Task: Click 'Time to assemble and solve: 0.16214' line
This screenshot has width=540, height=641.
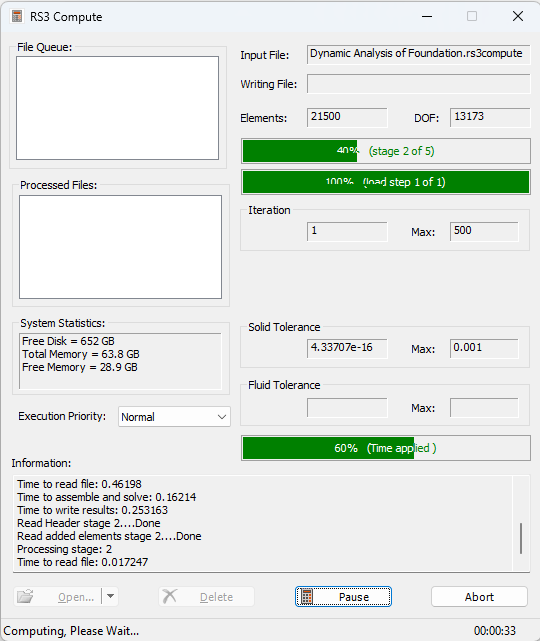Action: [107, 497]
